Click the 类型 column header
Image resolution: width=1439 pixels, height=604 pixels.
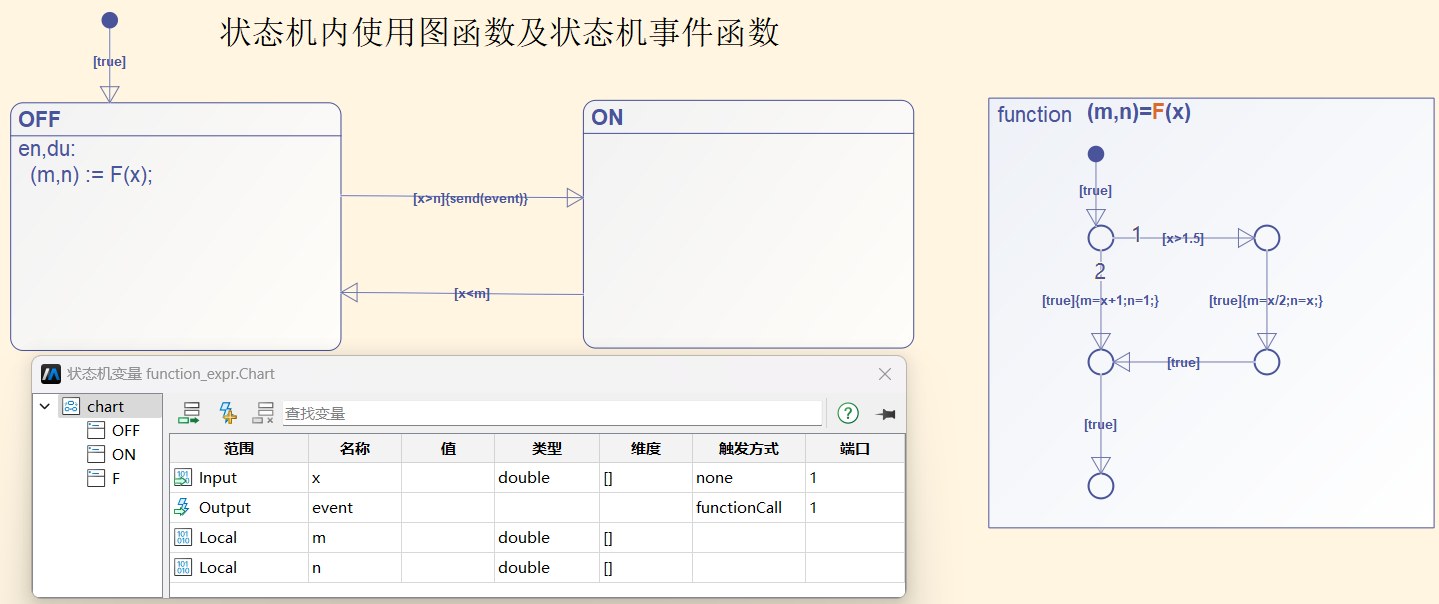[x=547, y=449]
